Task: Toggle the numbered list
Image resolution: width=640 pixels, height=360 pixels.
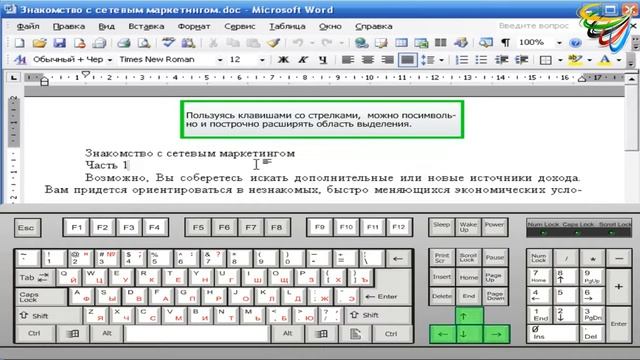Action: (x=462, y=60)
